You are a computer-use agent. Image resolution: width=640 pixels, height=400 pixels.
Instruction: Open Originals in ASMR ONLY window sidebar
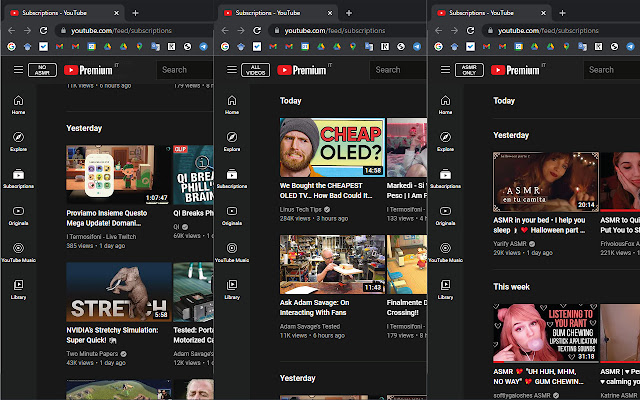tap(445, 216)
